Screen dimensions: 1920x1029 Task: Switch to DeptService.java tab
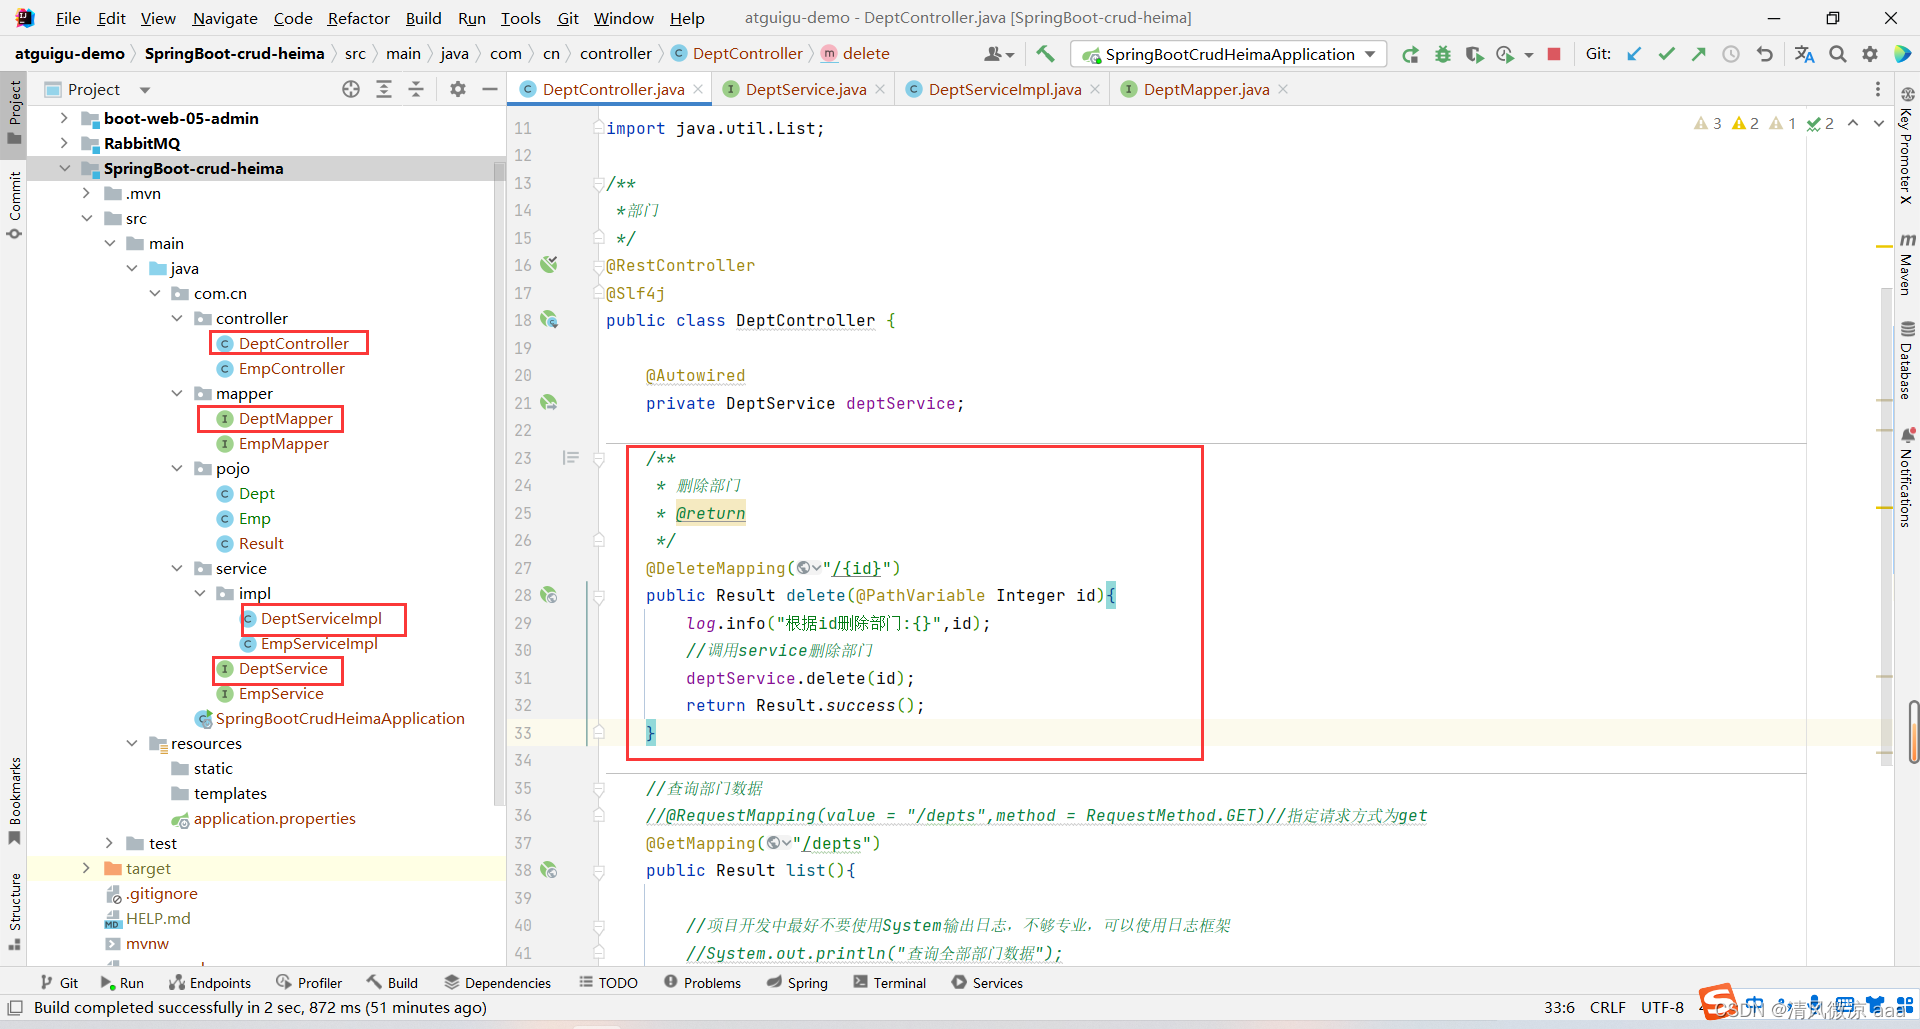pos(805,89)
